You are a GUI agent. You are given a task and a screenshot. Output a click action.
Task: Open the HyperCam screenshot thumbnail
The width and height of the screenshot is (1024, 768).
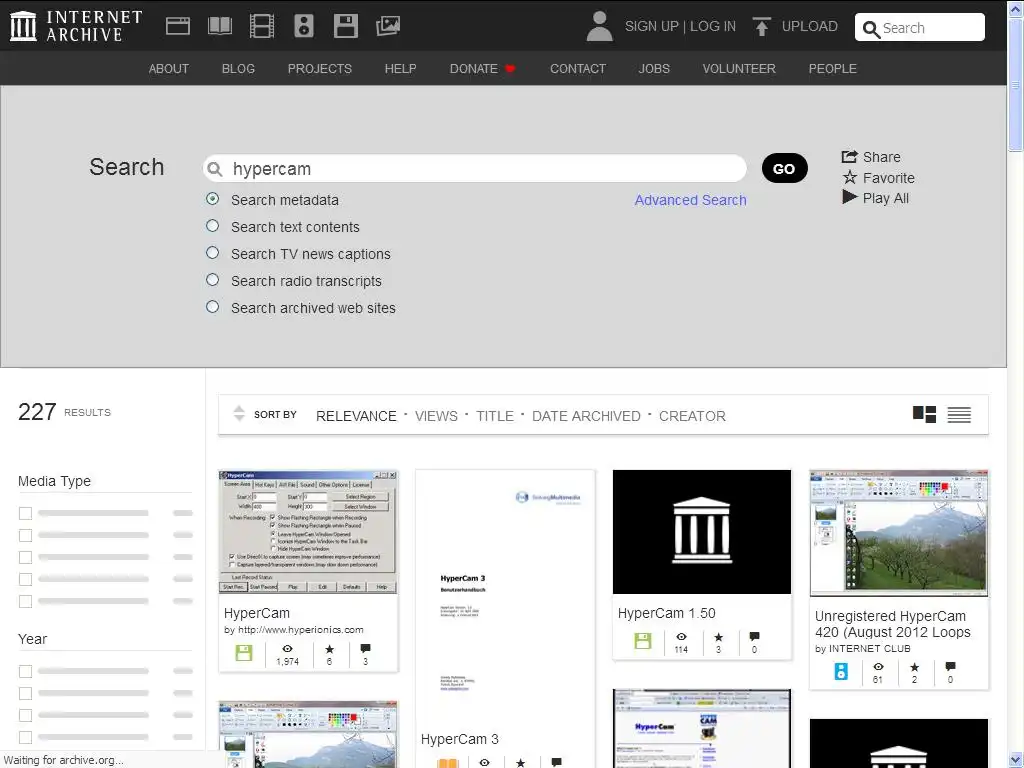[308, 532]
